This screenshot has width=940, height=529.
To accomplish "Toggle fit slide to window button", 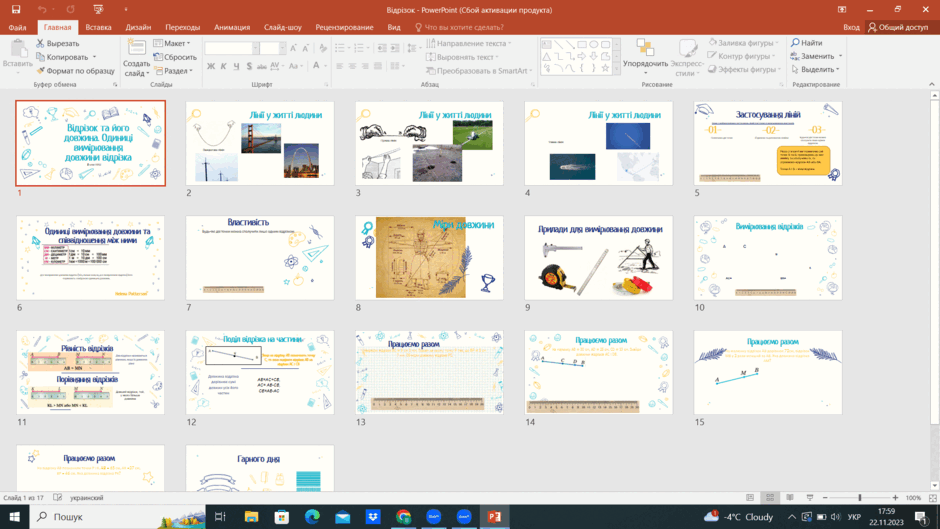I will 933,498.
